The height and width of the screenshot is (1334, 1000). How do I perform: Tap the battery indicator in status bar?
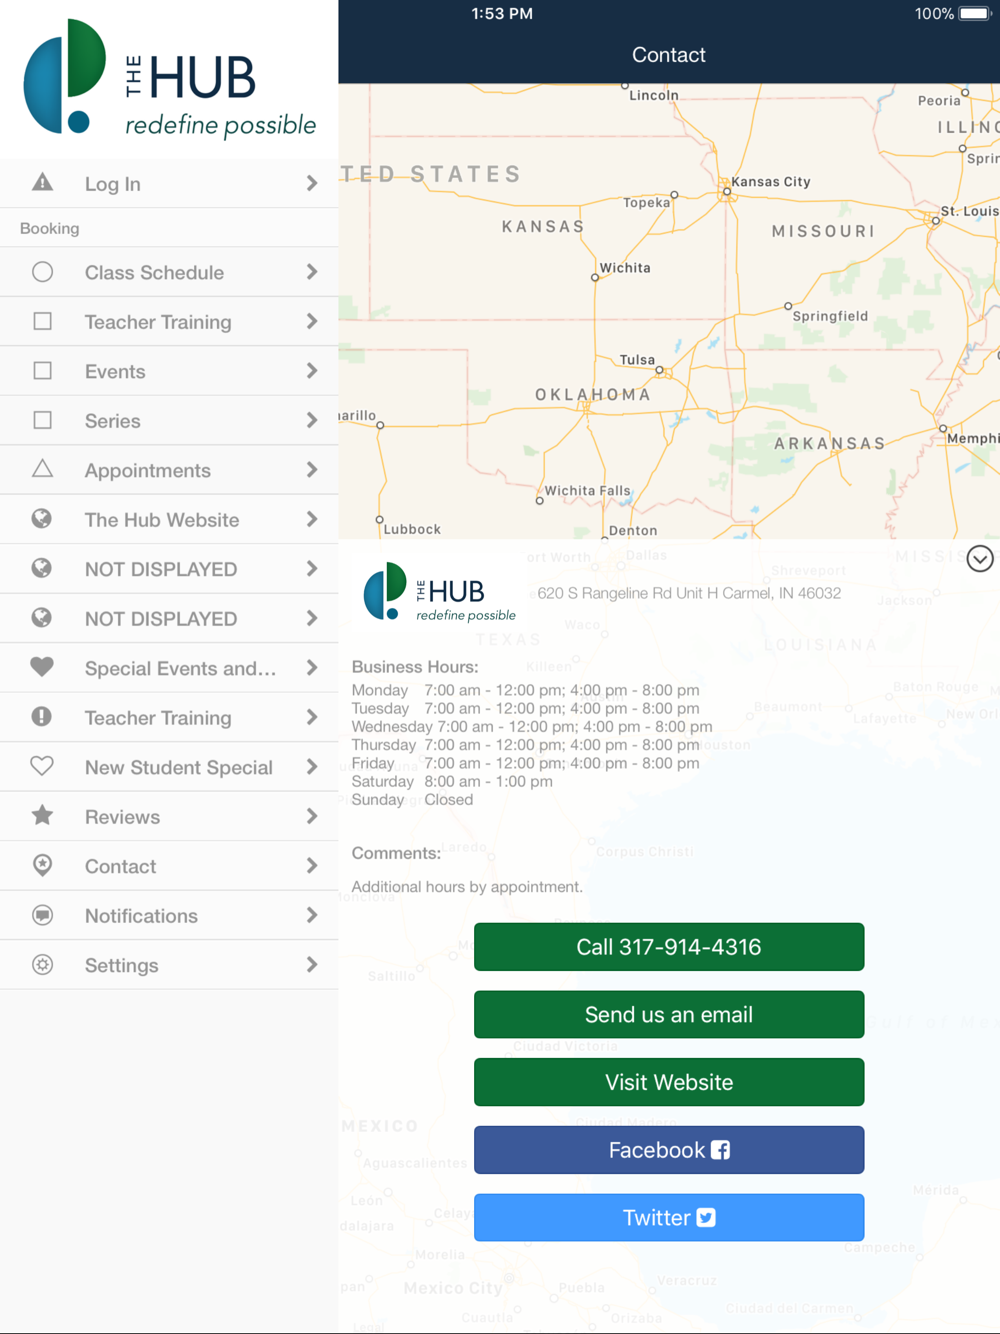tap(974, 14)
